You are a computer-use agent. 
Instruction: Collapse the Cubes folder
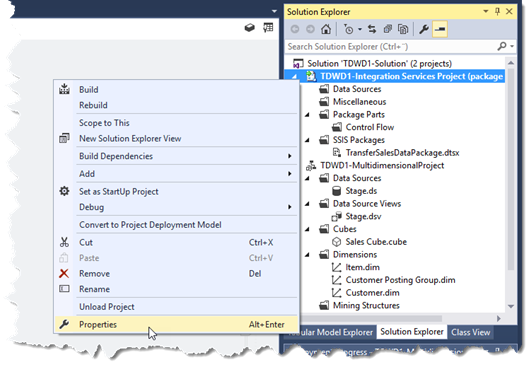tap(307, 229)
